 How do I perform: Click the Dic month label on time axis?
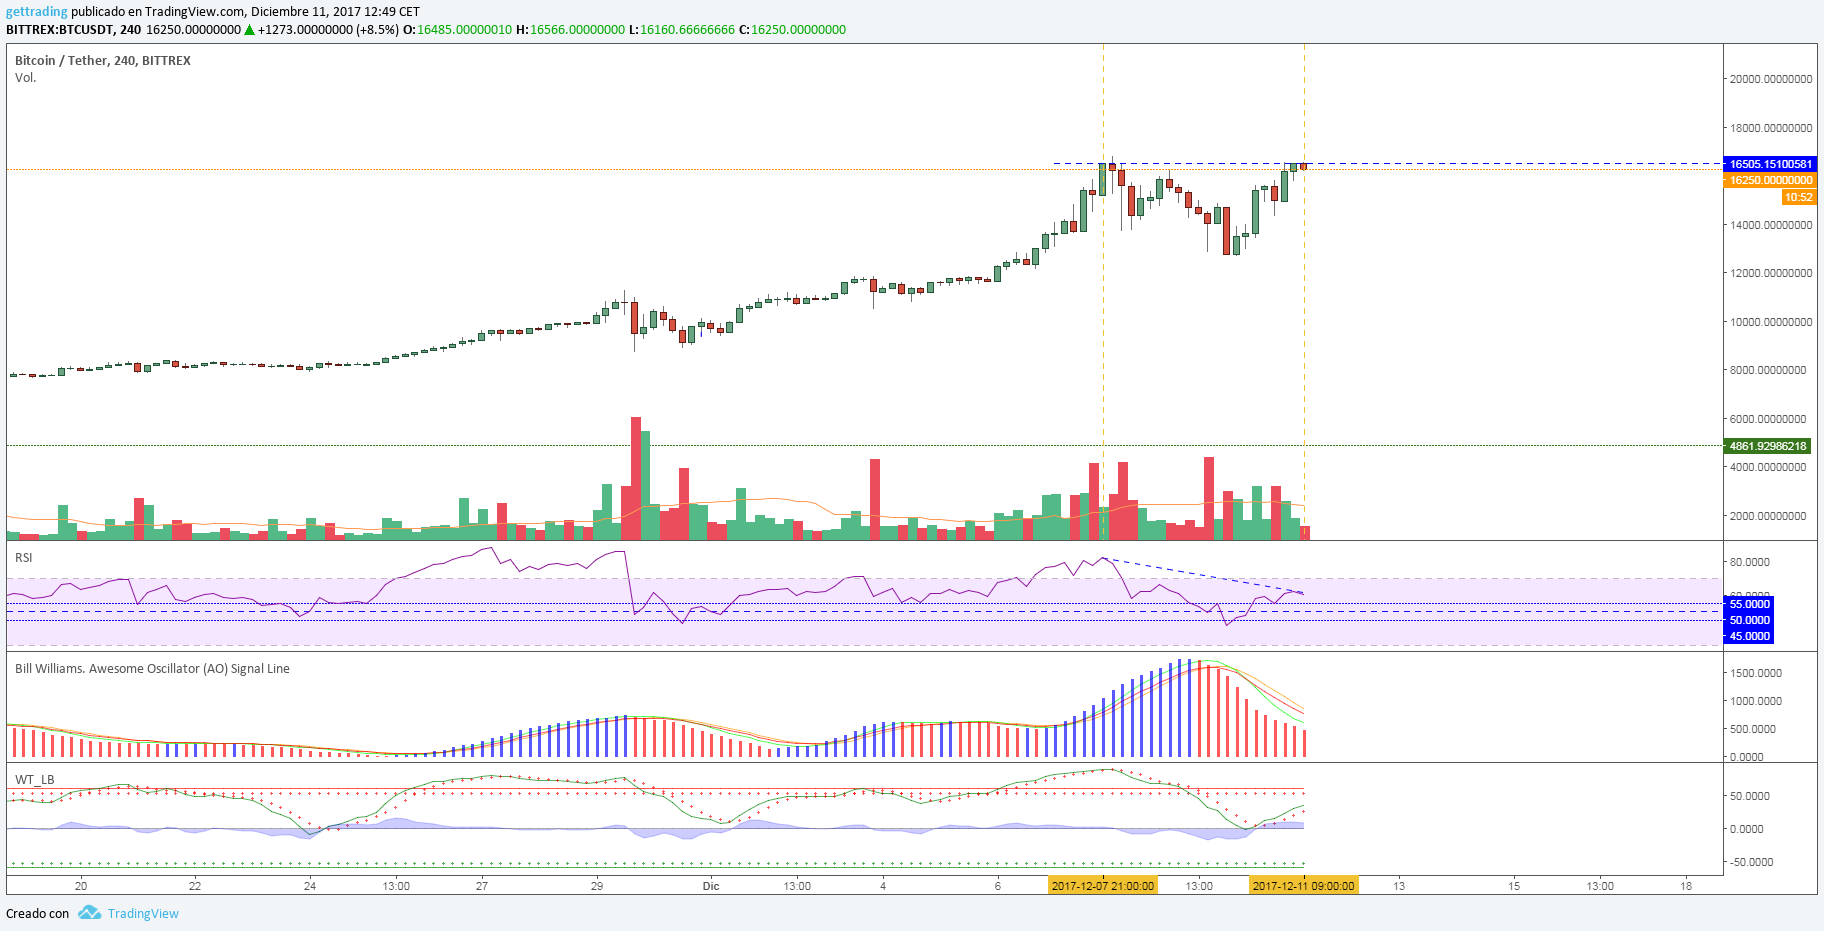711,886
